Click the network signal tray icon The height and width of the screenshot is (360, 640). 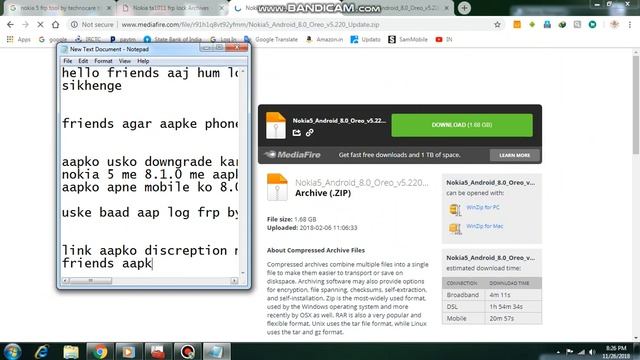[x=581, y=352]
